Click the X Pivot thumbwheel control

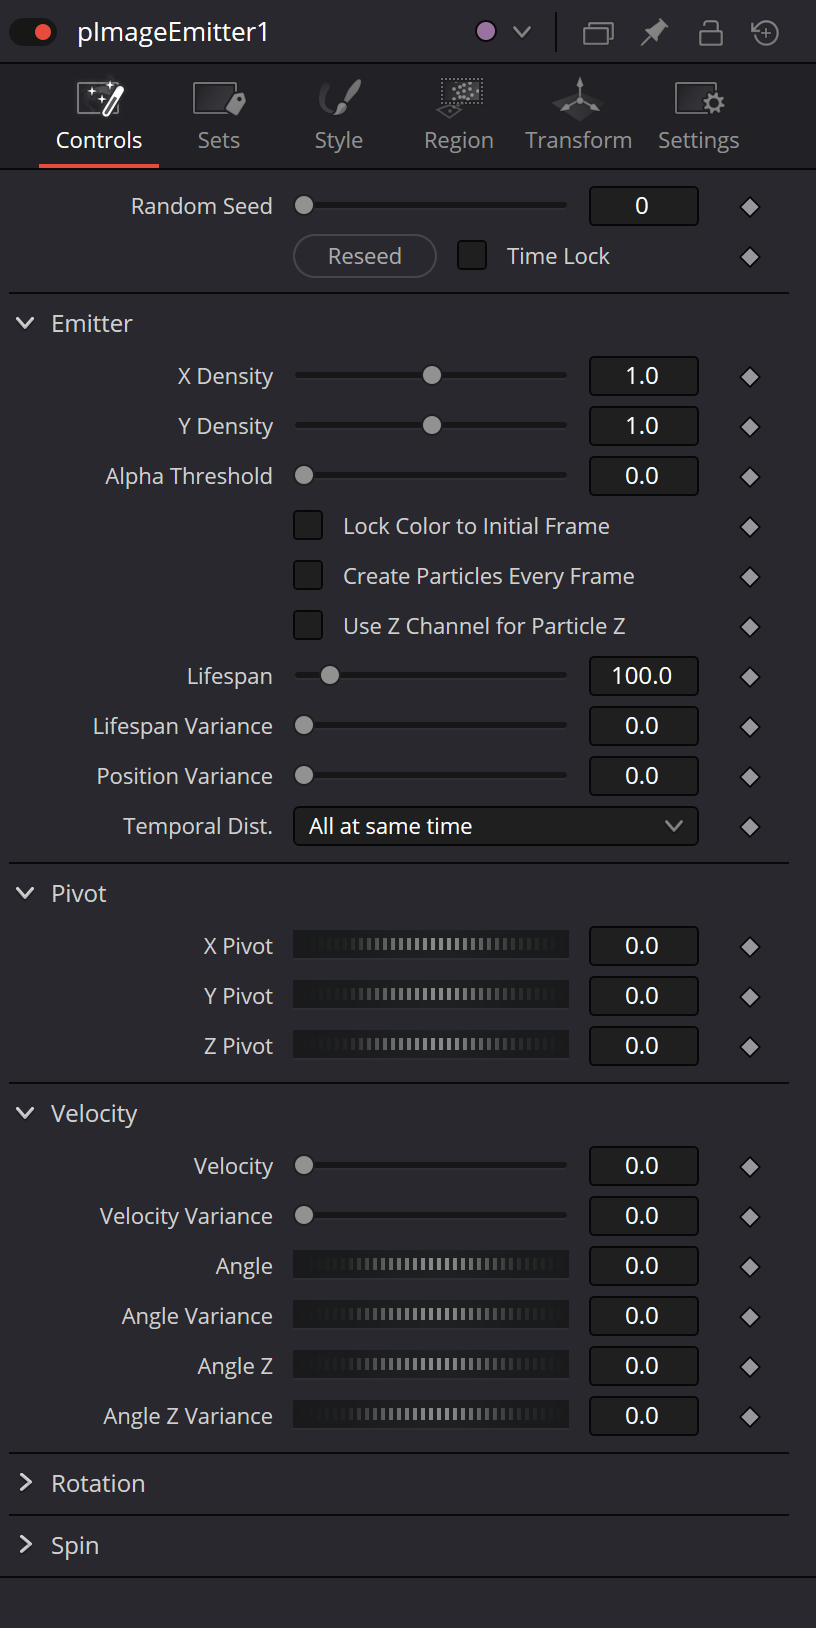pyautogui.click(x=431, y=944)
